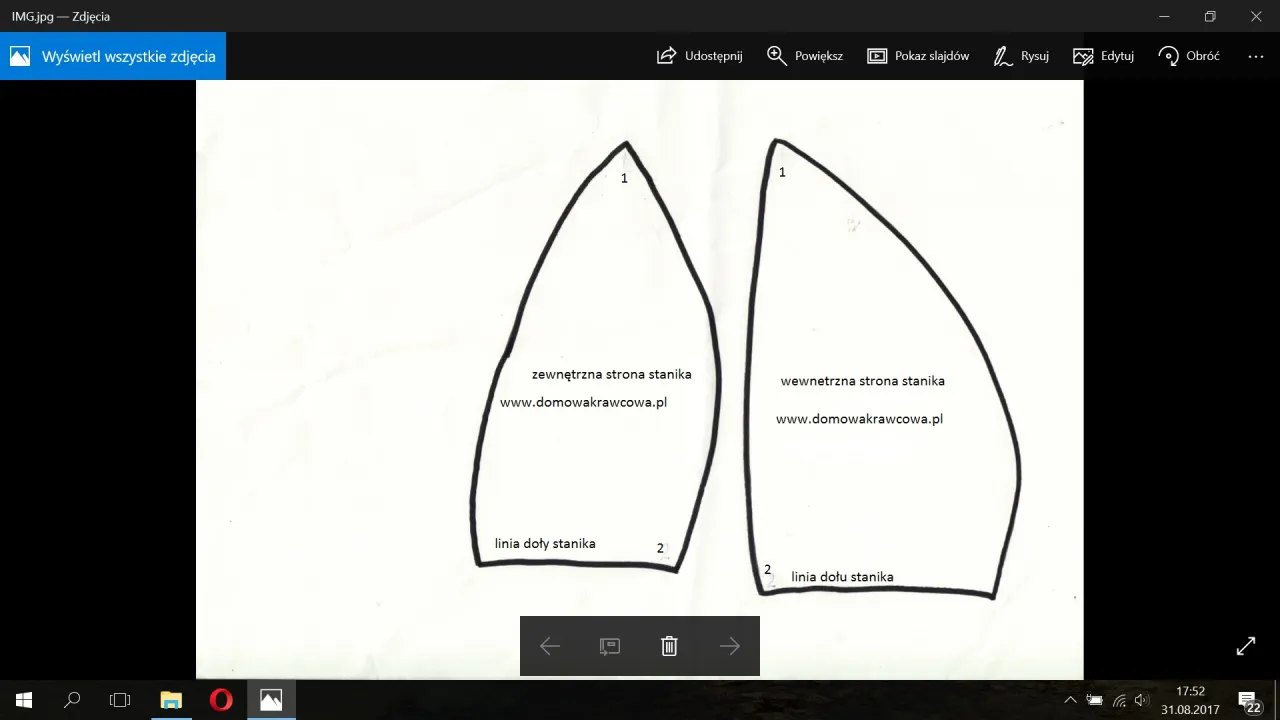Rotate the photo with Obróć
The image size is (1280, 720).
1189,56
